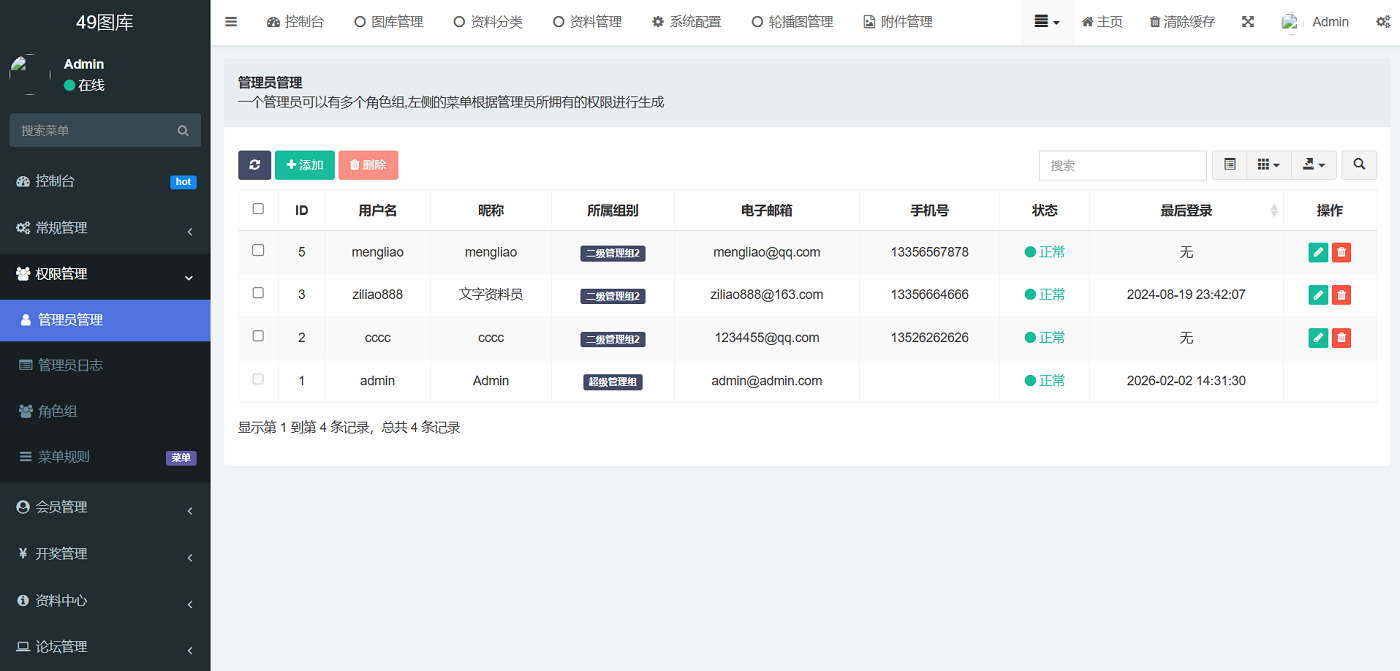Click 清除缓存 in the top bar
This screenshot has height=671, width=1400.
pyautogui.click(x=1182, y=21)
